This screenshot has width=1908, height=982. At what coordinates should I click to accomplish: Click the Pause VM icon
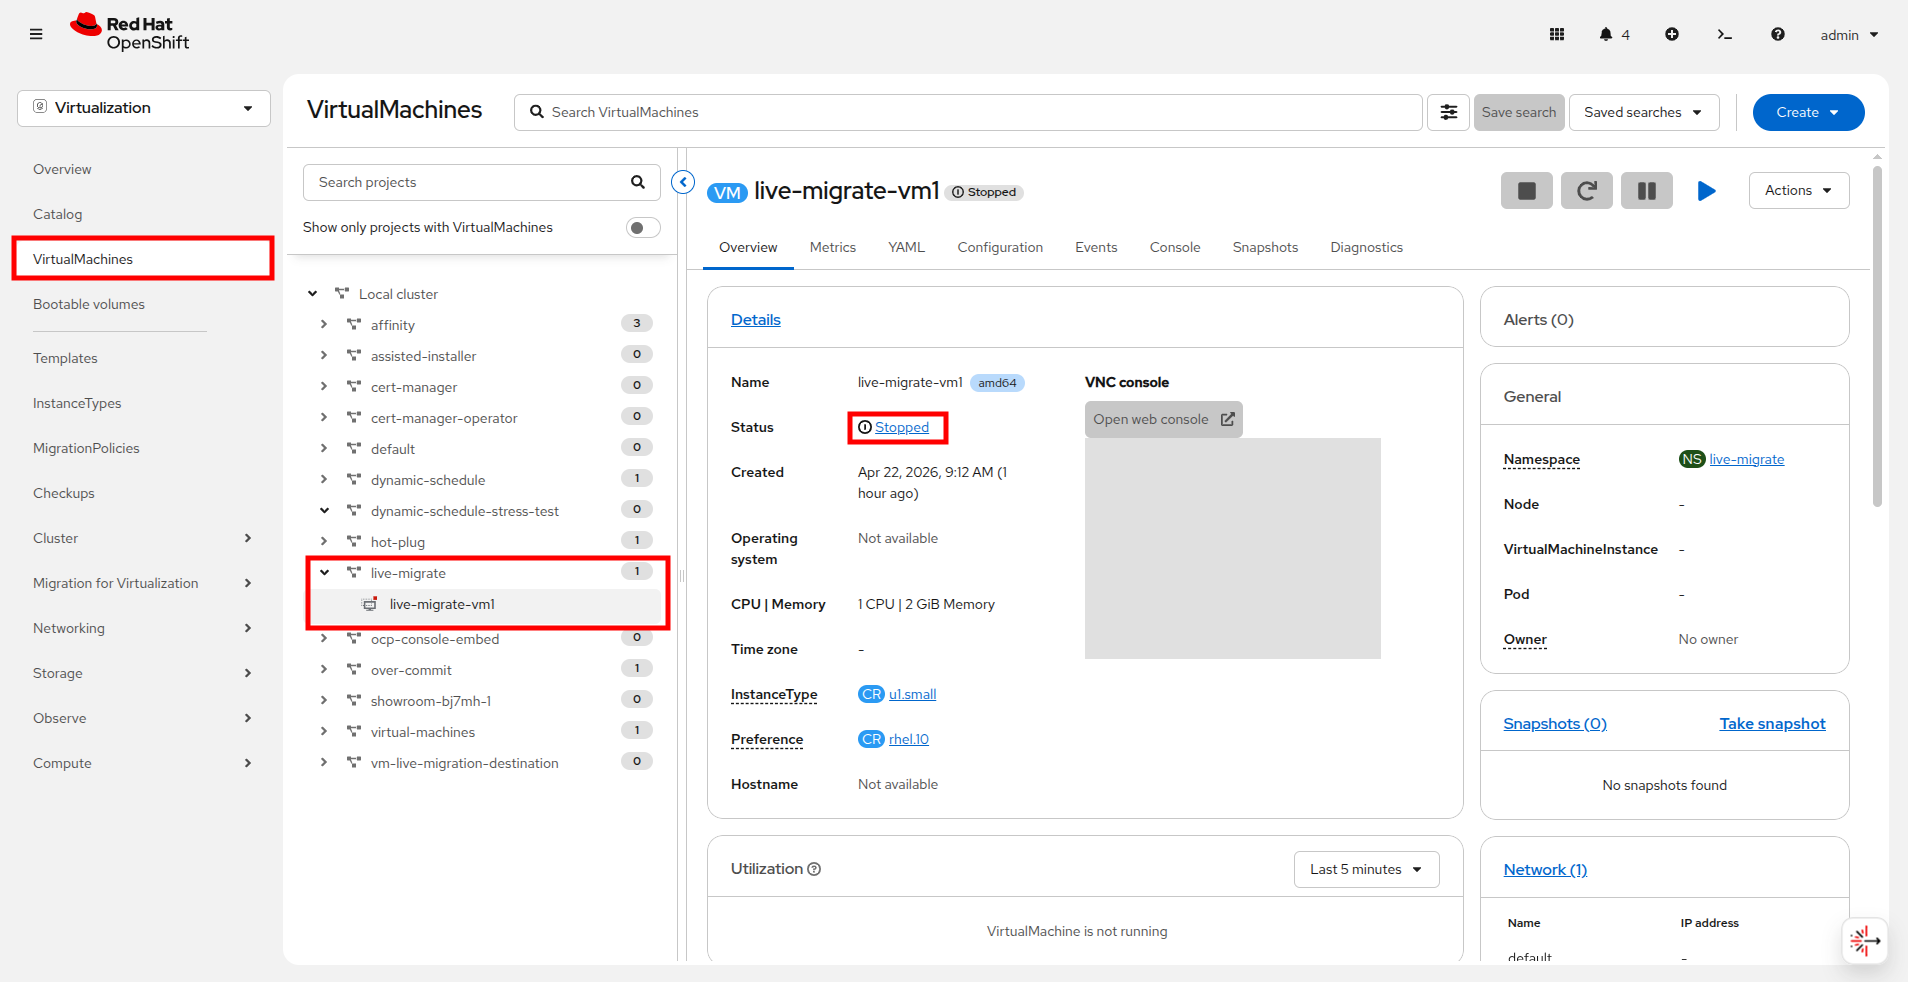(x=1646, y=190)
